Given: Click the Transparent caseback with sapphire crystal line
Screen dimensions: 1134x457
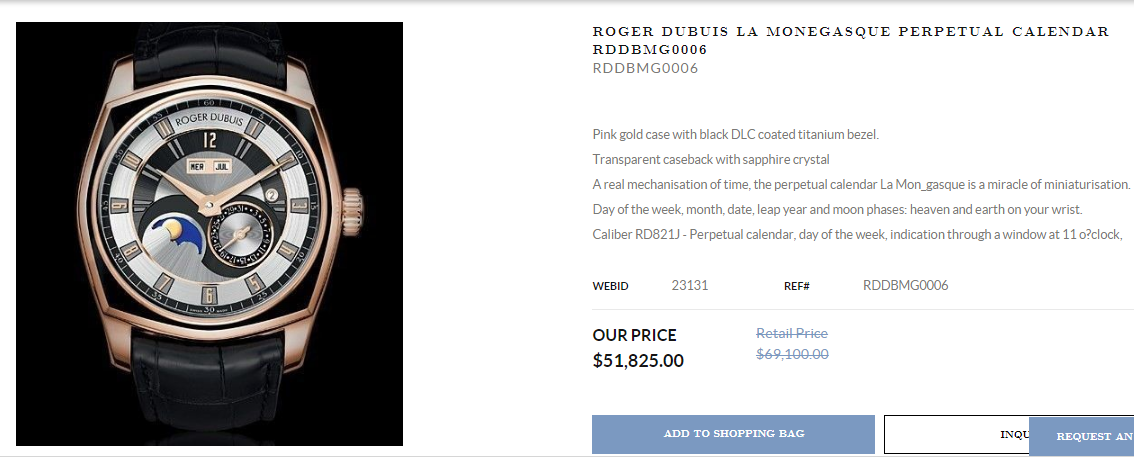Looking at the screenshot, I should 711,159.
